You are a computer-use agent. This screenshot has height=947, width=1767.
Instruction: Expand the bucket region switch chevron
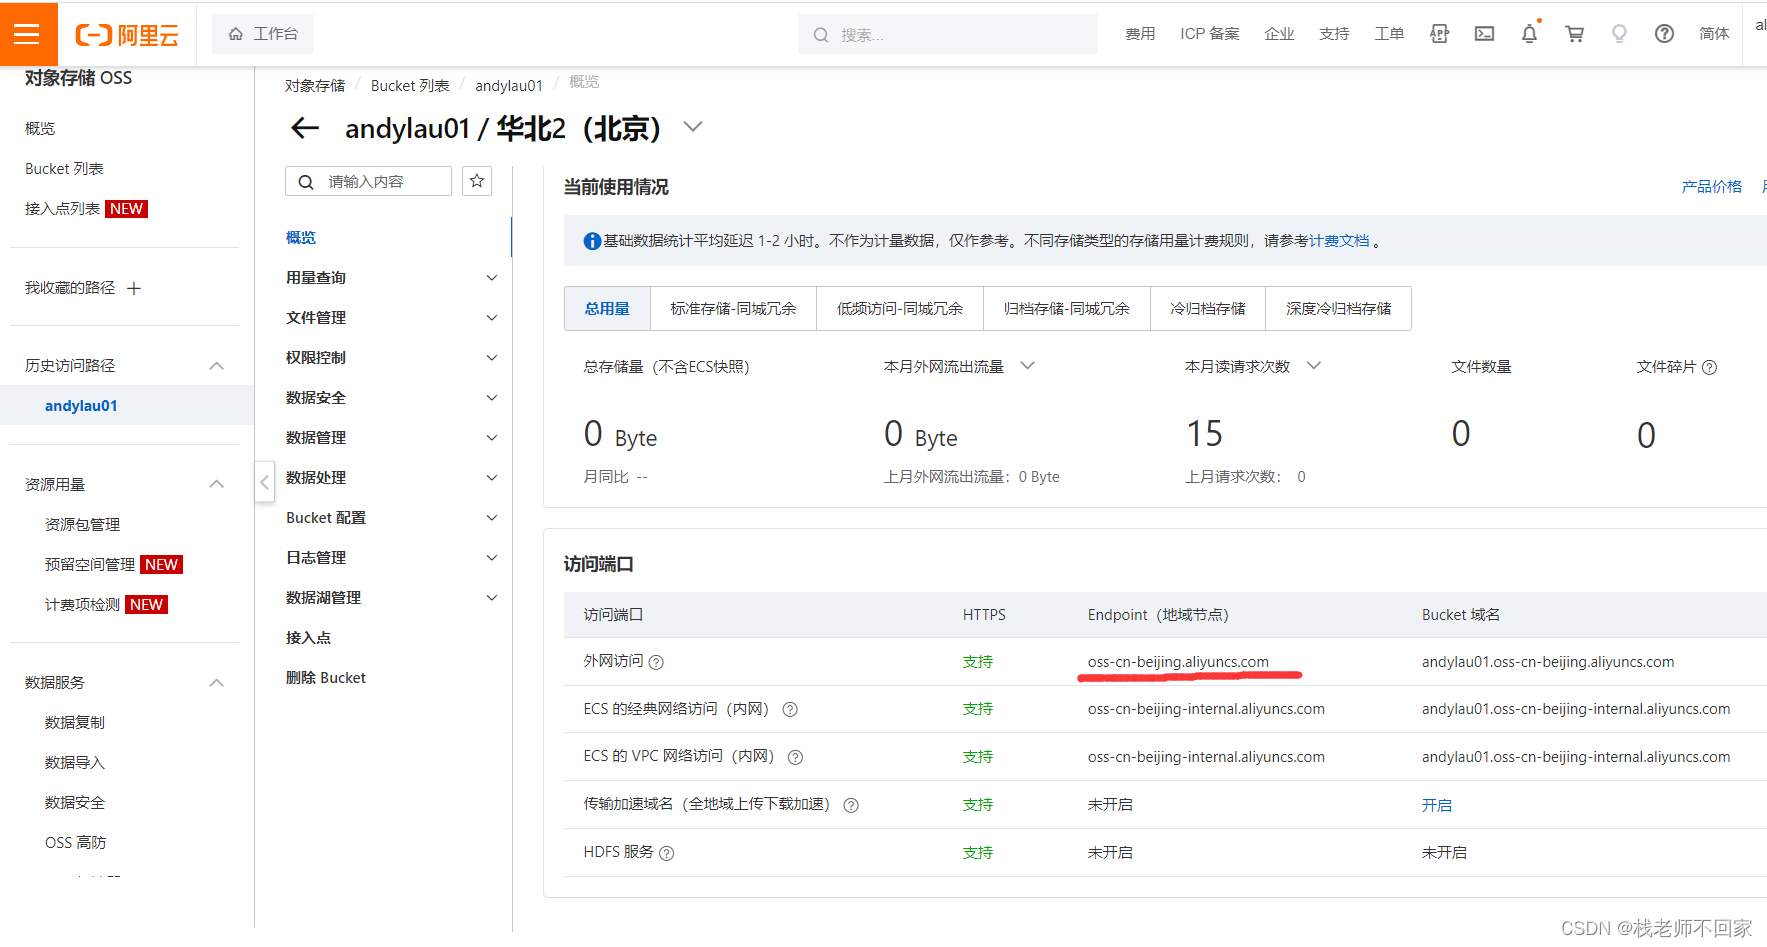pyautogui.click(x=693, y=127)
